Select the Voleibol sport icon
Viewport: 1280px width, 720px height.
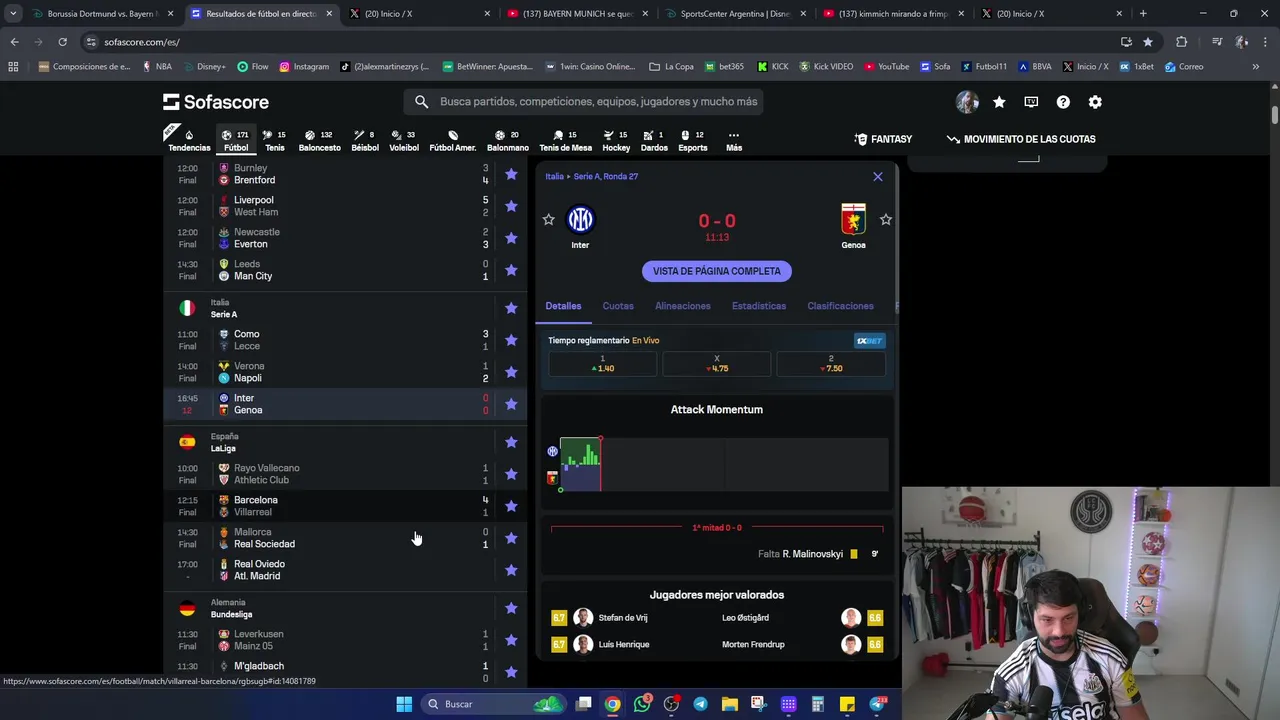[x=404, y=140]
